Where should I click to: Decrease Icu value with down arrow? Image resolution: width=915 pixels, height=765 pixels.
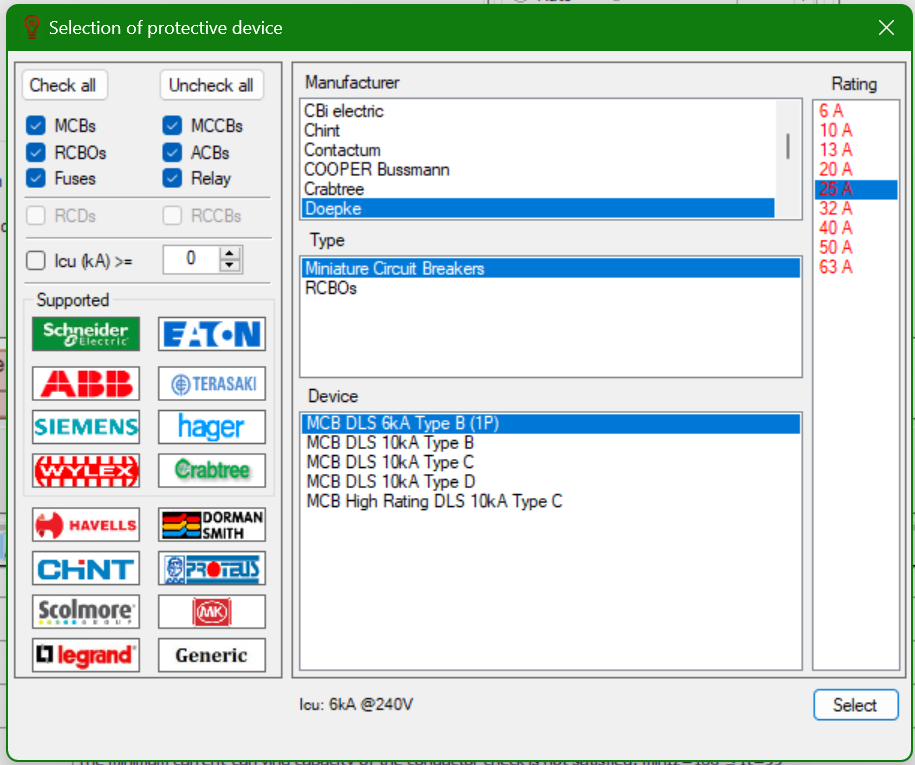[230, 266]
